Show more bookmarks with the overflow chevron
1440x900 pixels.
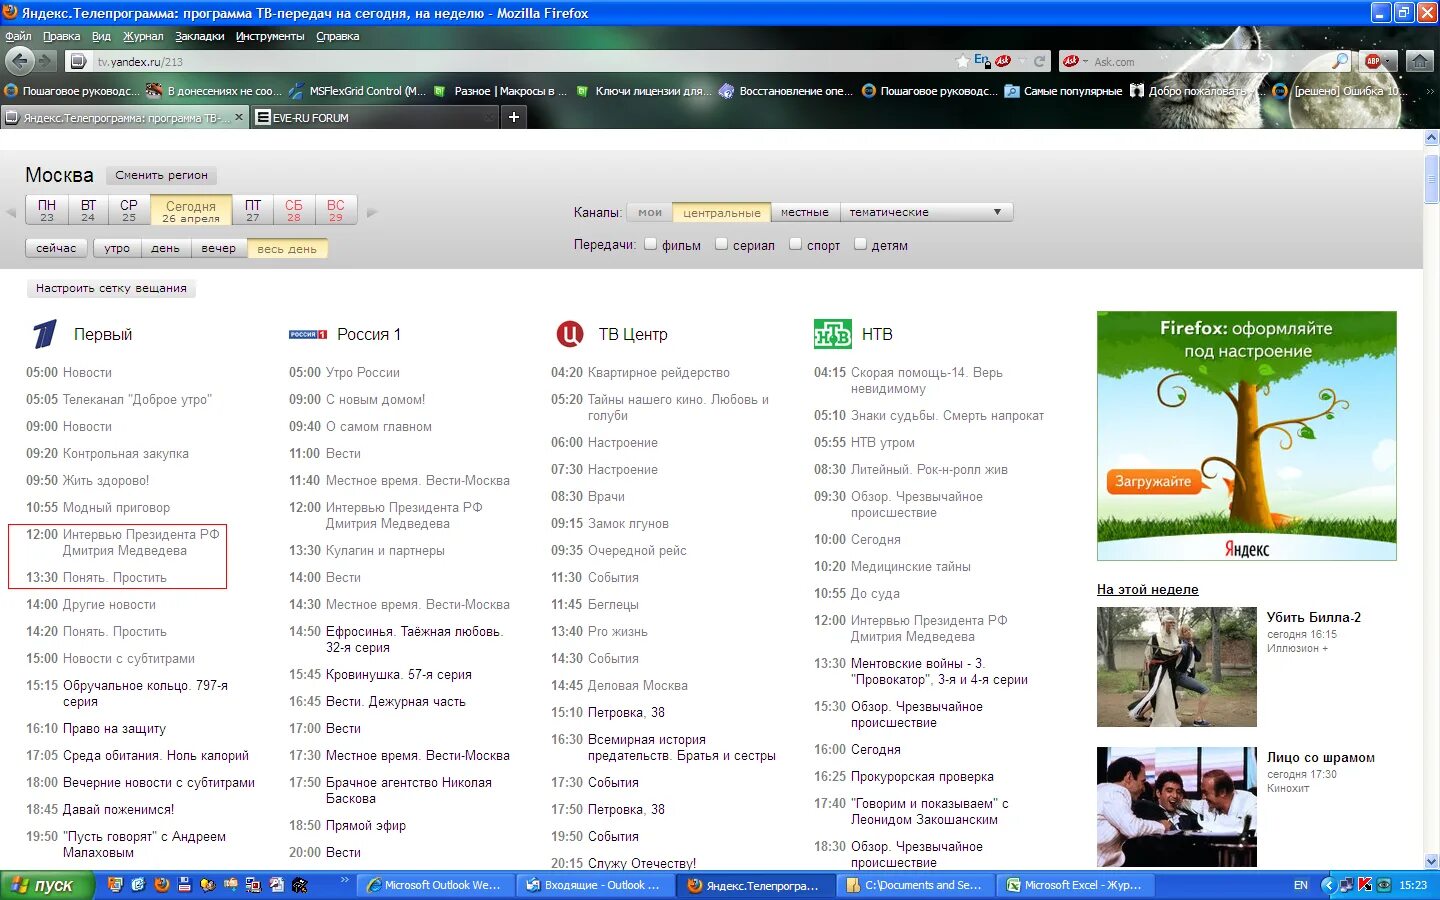tap(1430, 91)
